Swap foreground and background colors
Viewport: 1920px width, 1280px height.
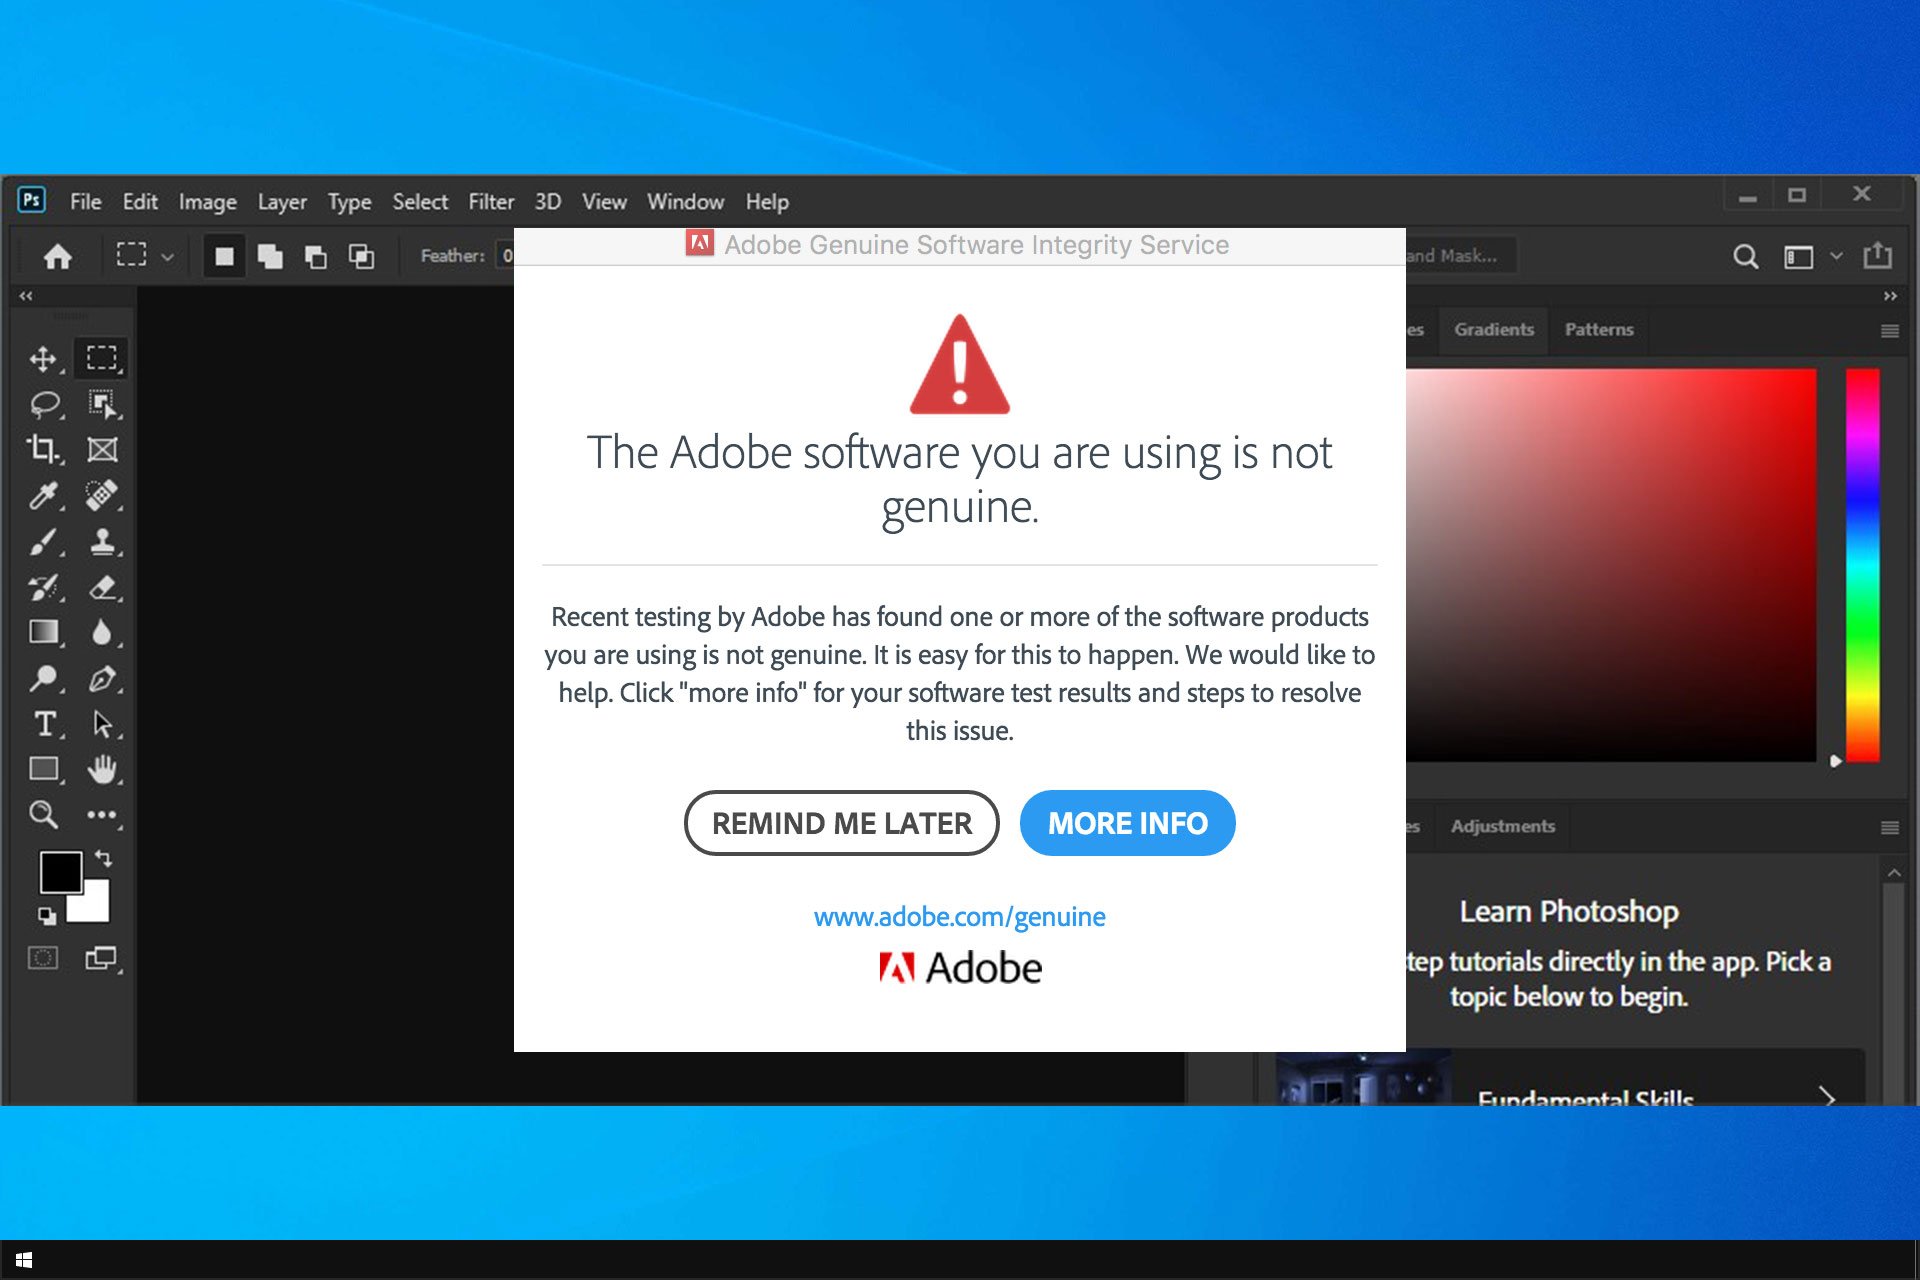coord(101,858)
